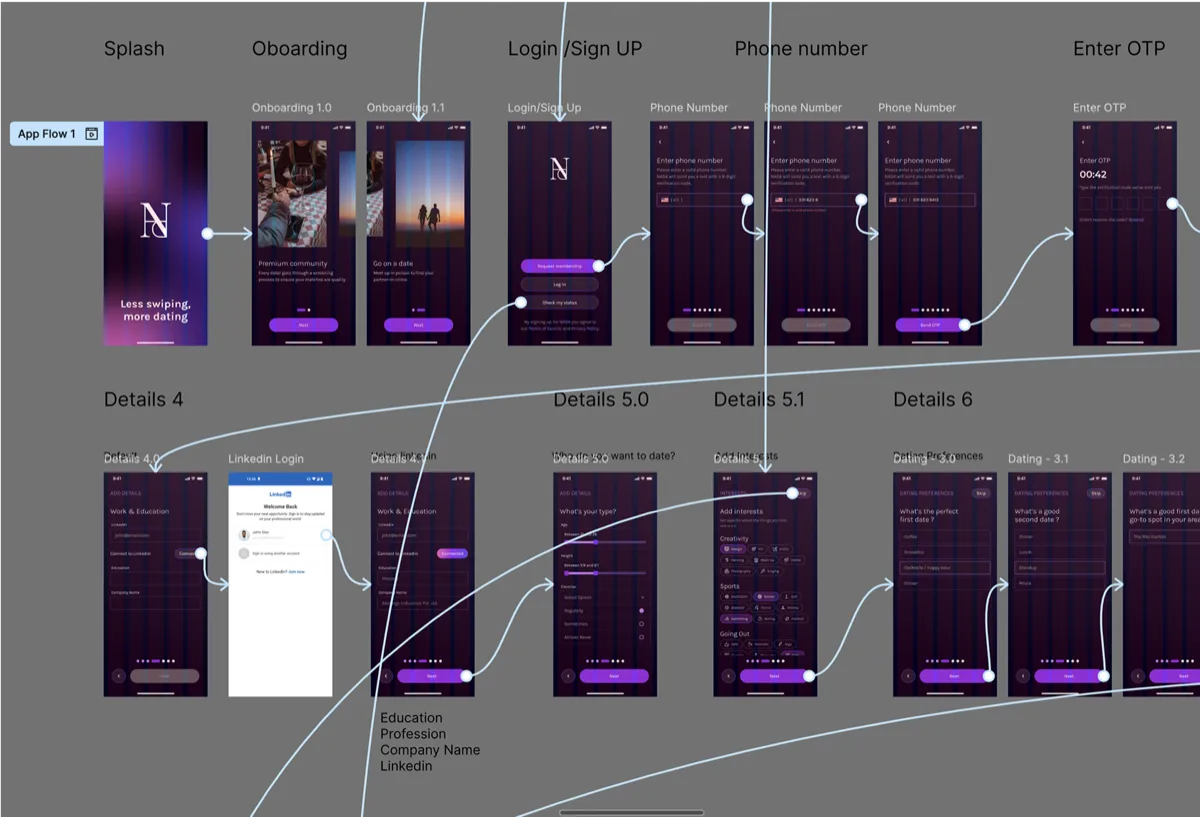Image resolution: width=1200 pixels, height=817 pixels.
Task: Click back arrow on Details 4.0 screen
Action: click(118, 676)
